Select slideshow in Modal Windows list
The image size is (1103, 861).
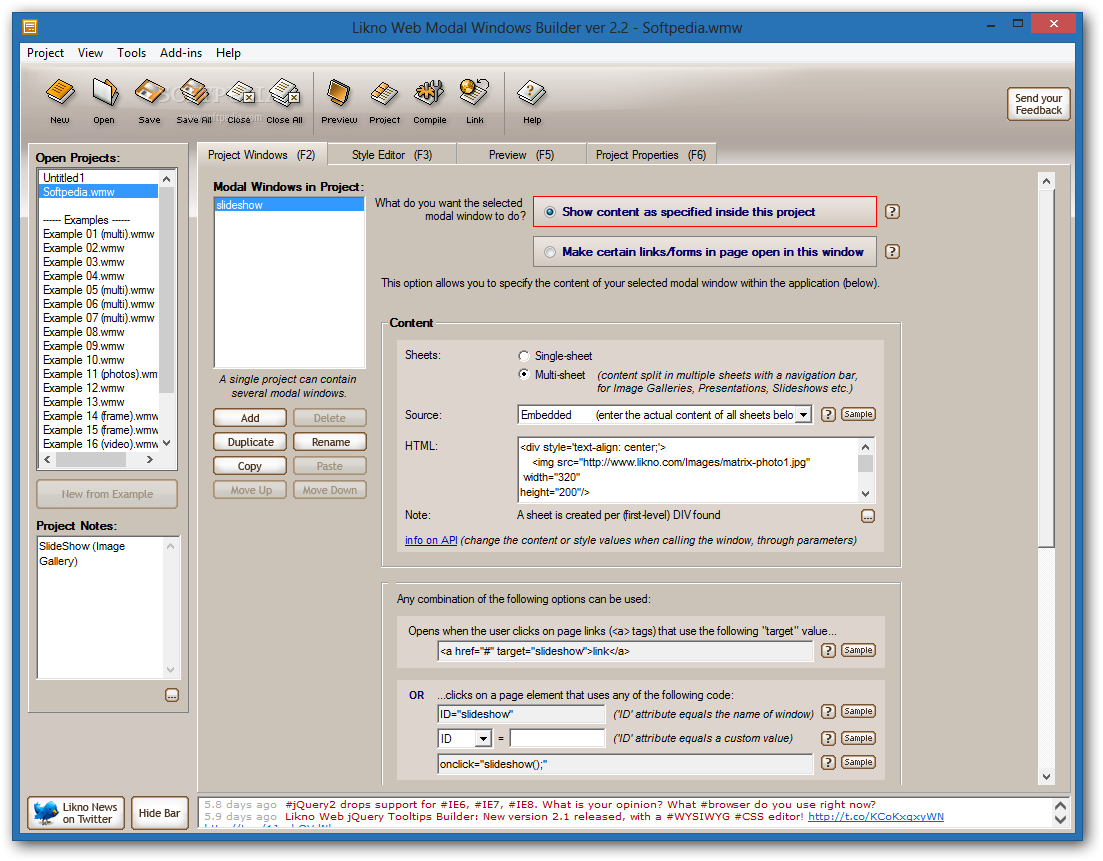289,205
